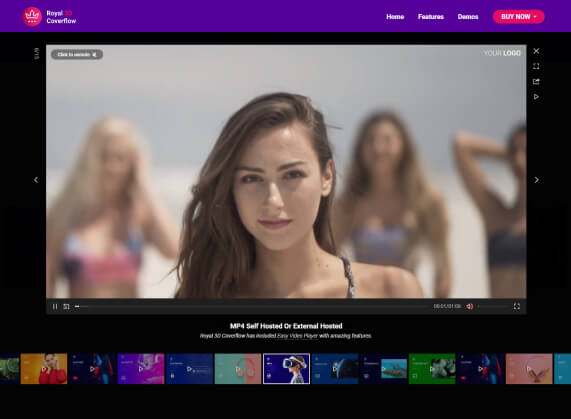Select the teal headphones thumbnail

click(238, 368)
